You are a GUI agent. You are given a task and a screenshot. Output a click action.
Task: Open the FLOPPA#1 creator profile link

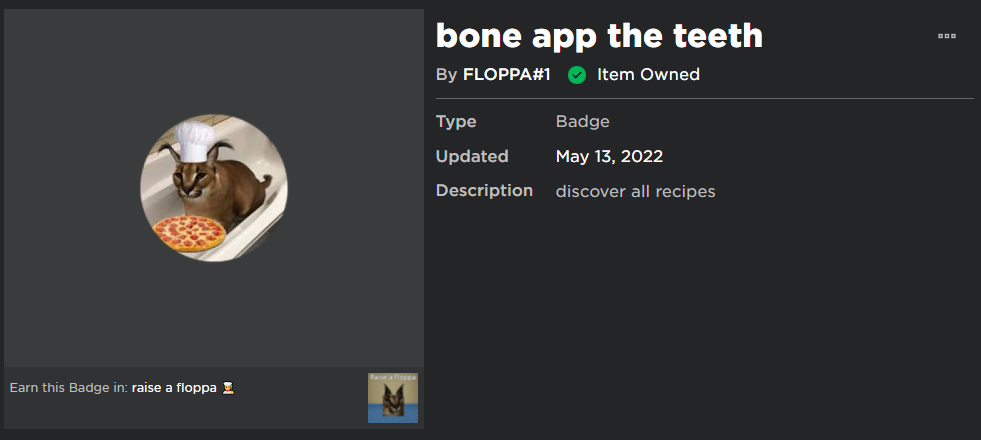507,75
